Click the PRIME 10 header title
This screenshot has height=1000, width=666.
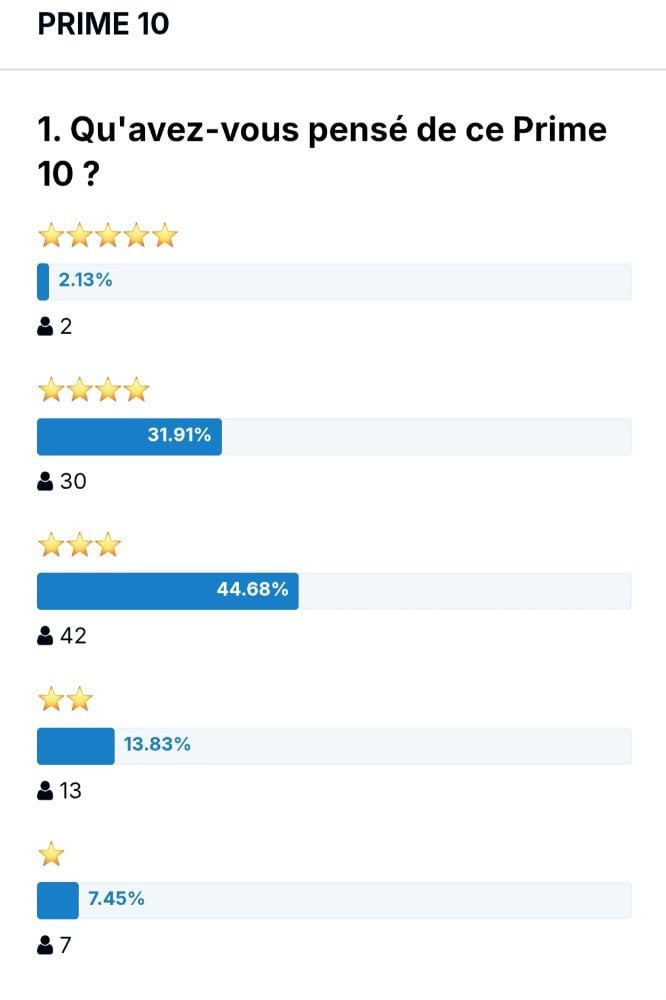point(103,24)
